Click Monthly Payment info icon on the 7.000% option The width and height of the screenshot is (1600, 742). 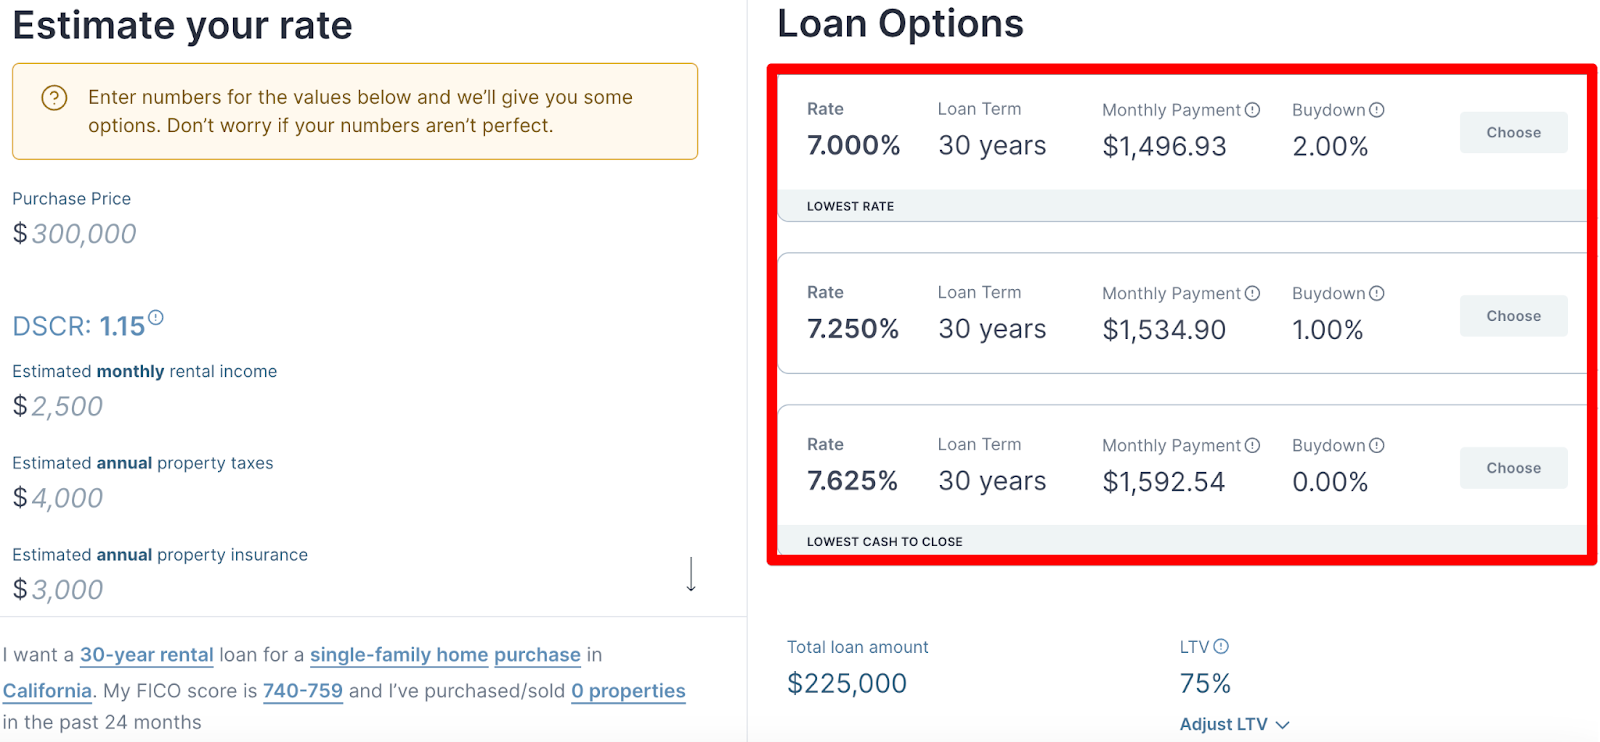tap(1254, 110)
